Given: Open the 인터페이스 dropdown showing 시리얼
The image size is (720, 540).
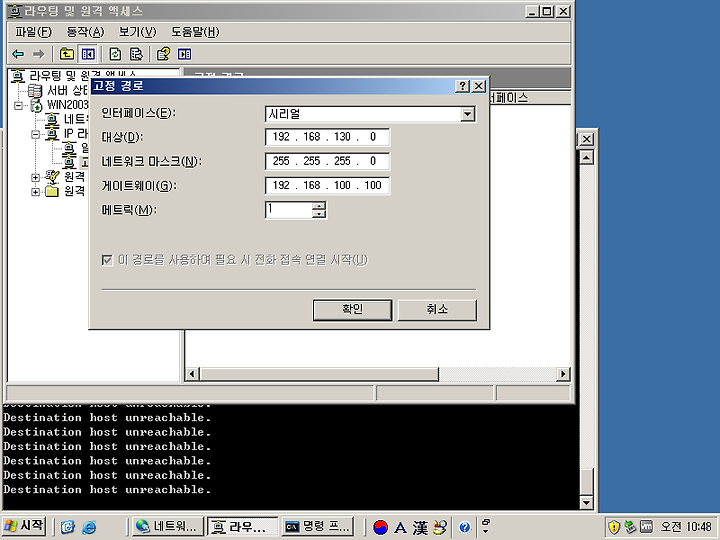Looking at the screenshot, I should pos(467,114).
